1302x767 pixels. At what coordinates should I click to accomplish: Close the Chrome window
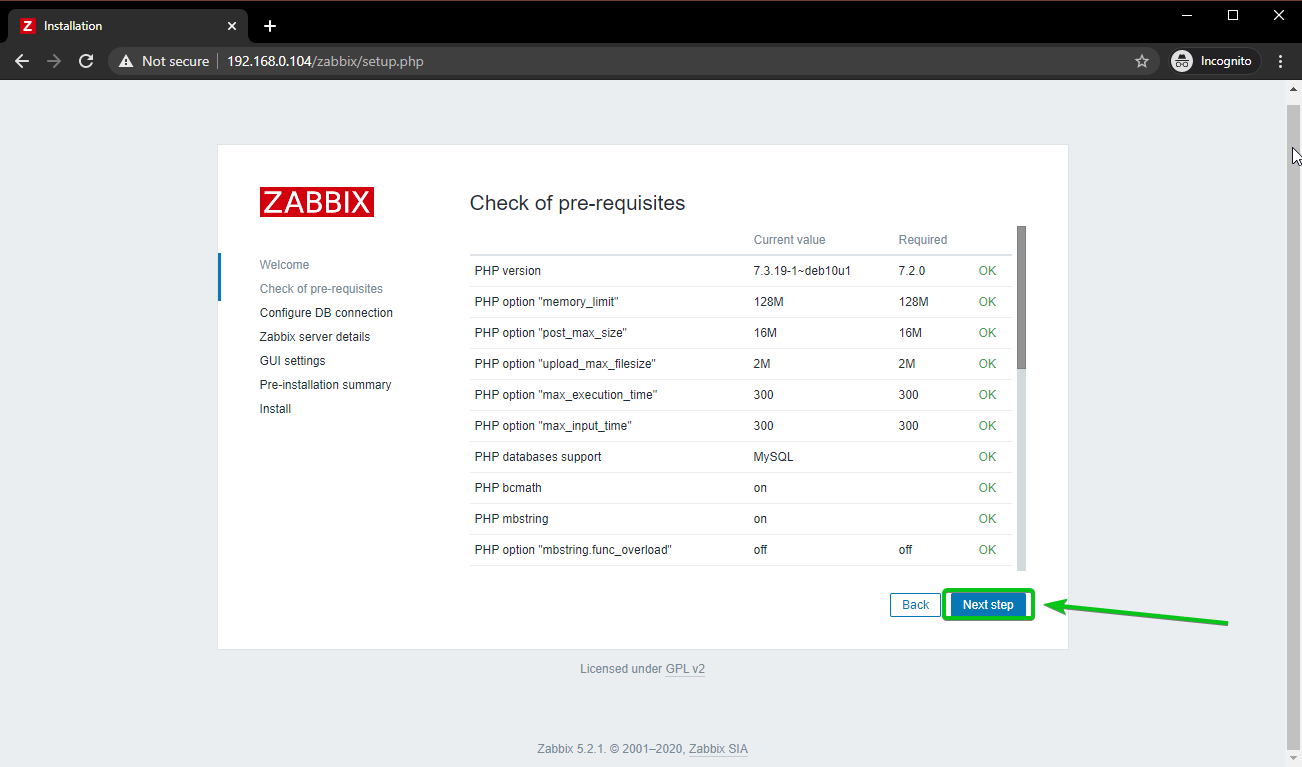(x=1279, y=15)
